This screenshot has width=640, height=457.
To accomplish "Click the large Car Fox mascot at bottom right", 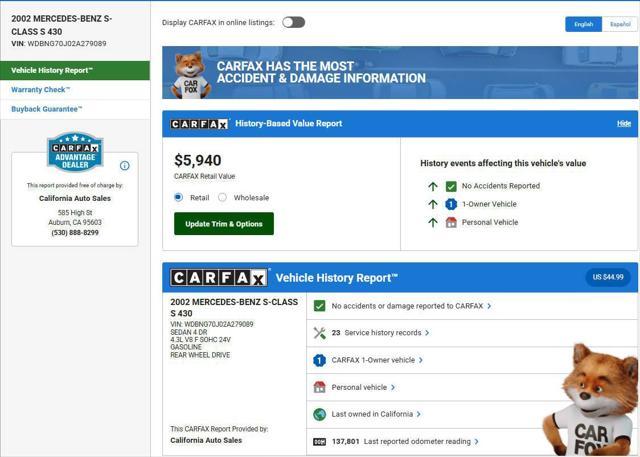I will tap(591, 400).
